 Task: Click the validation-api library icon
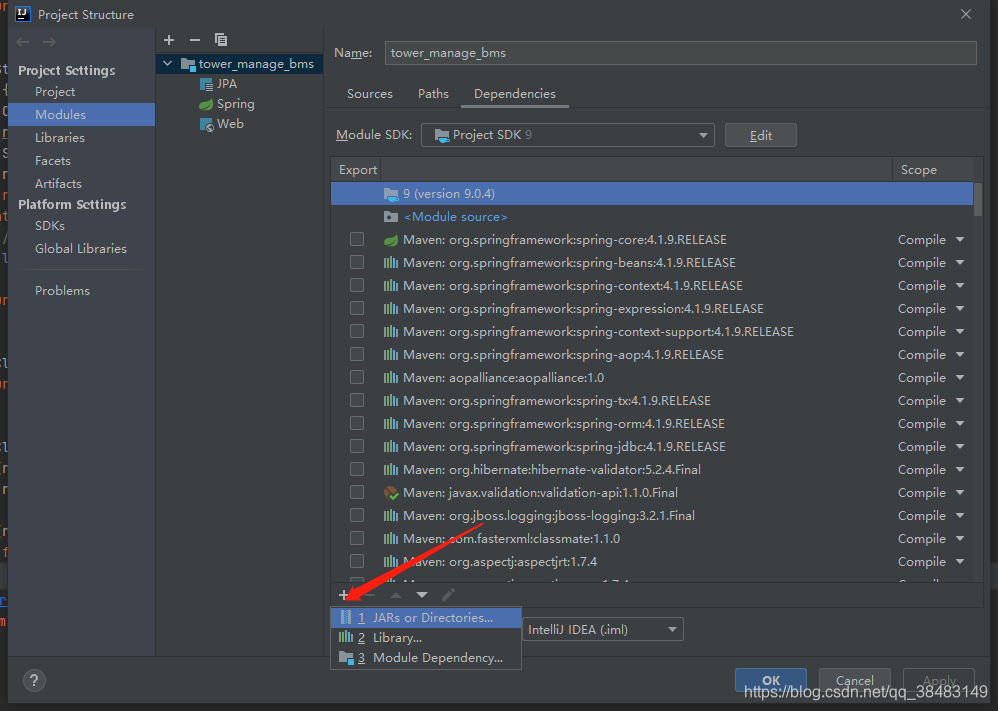click(x=391, y=493)
